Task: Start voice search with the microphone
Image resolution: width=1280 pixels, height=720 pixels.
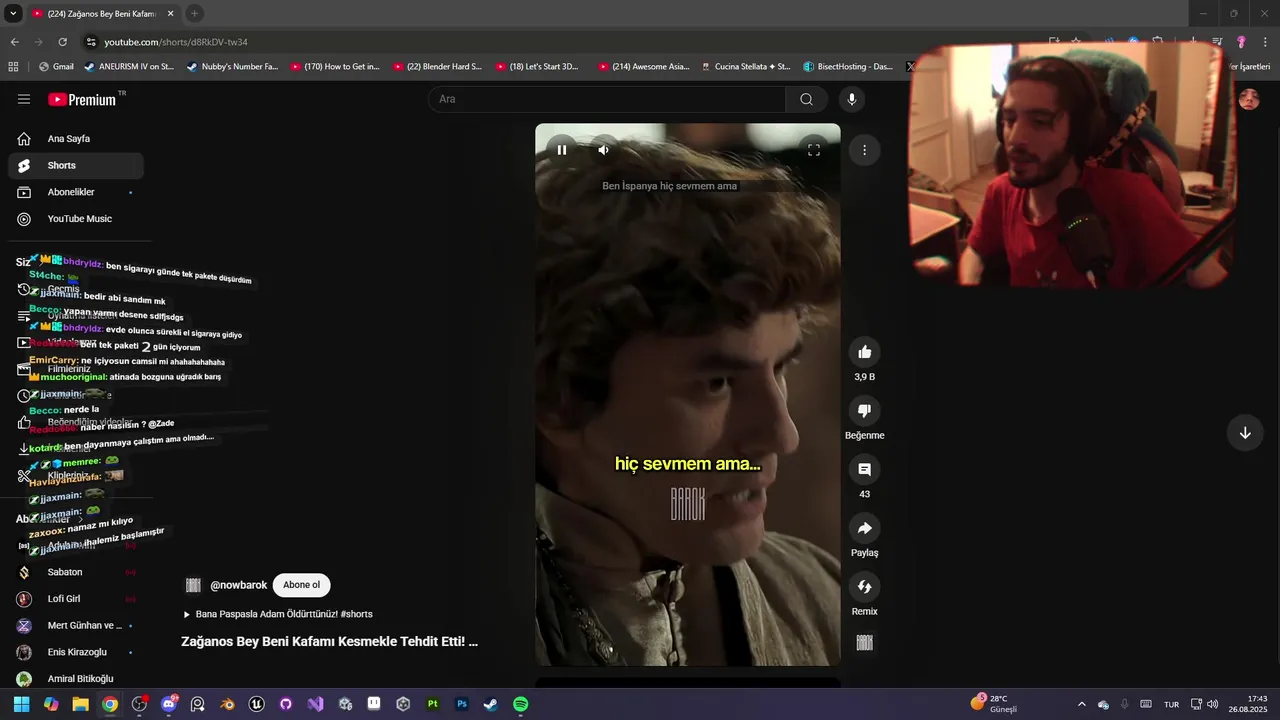Action: click(x=852, y=99)
